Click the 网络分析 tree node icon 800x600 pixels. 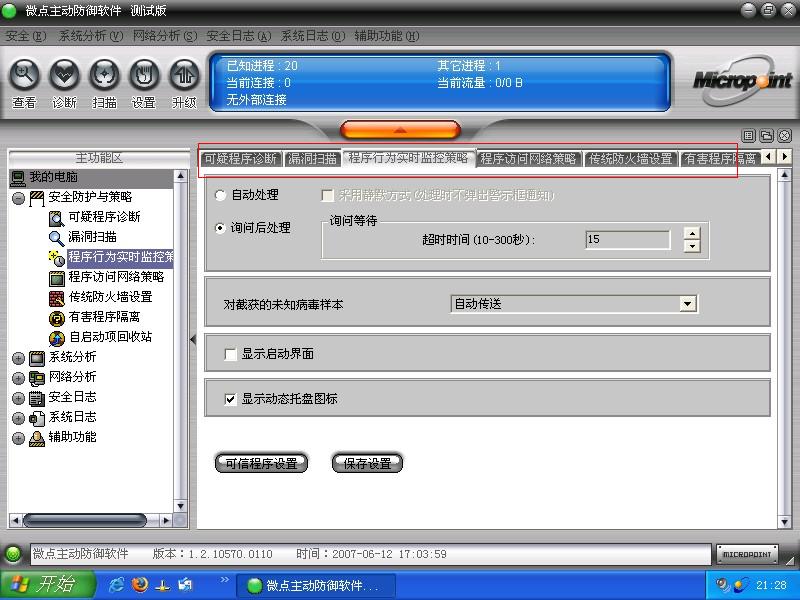[37, 378]
